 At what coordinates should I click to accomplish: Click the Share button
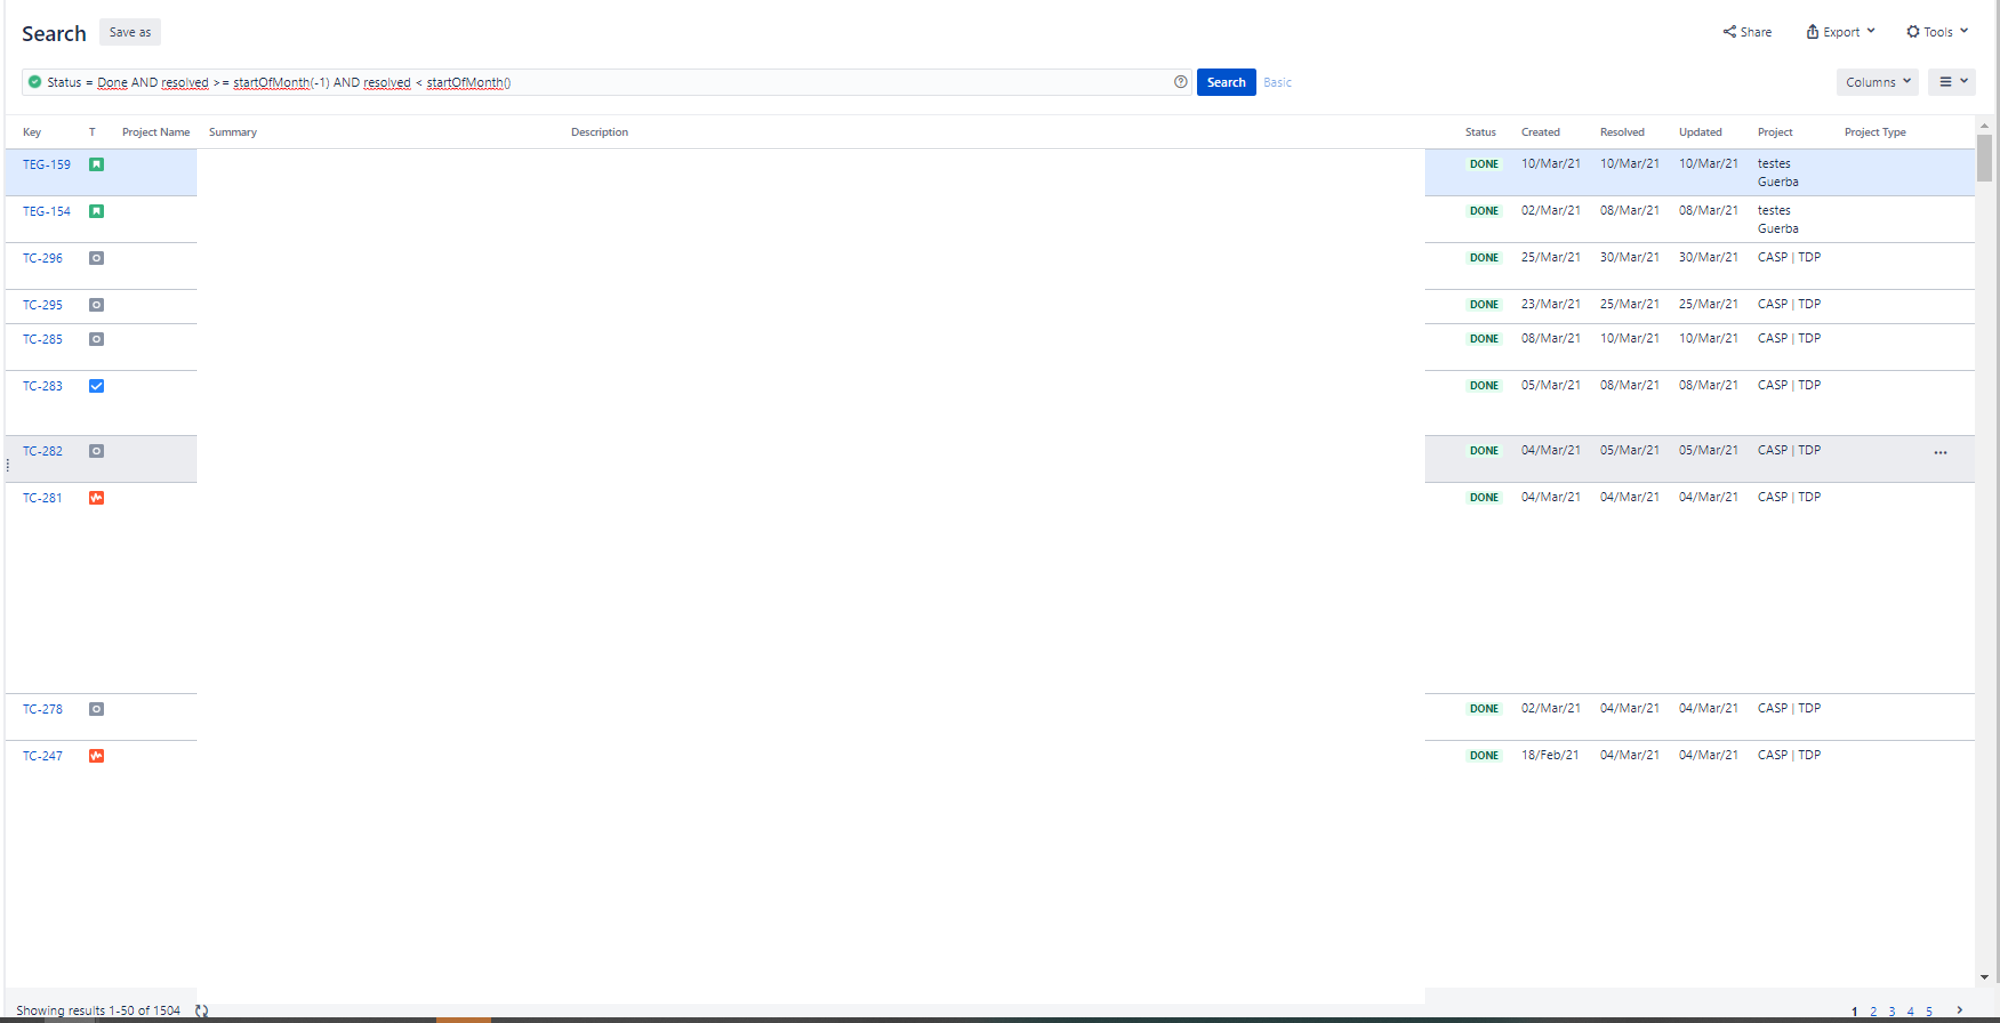[x=1747, y=32]
